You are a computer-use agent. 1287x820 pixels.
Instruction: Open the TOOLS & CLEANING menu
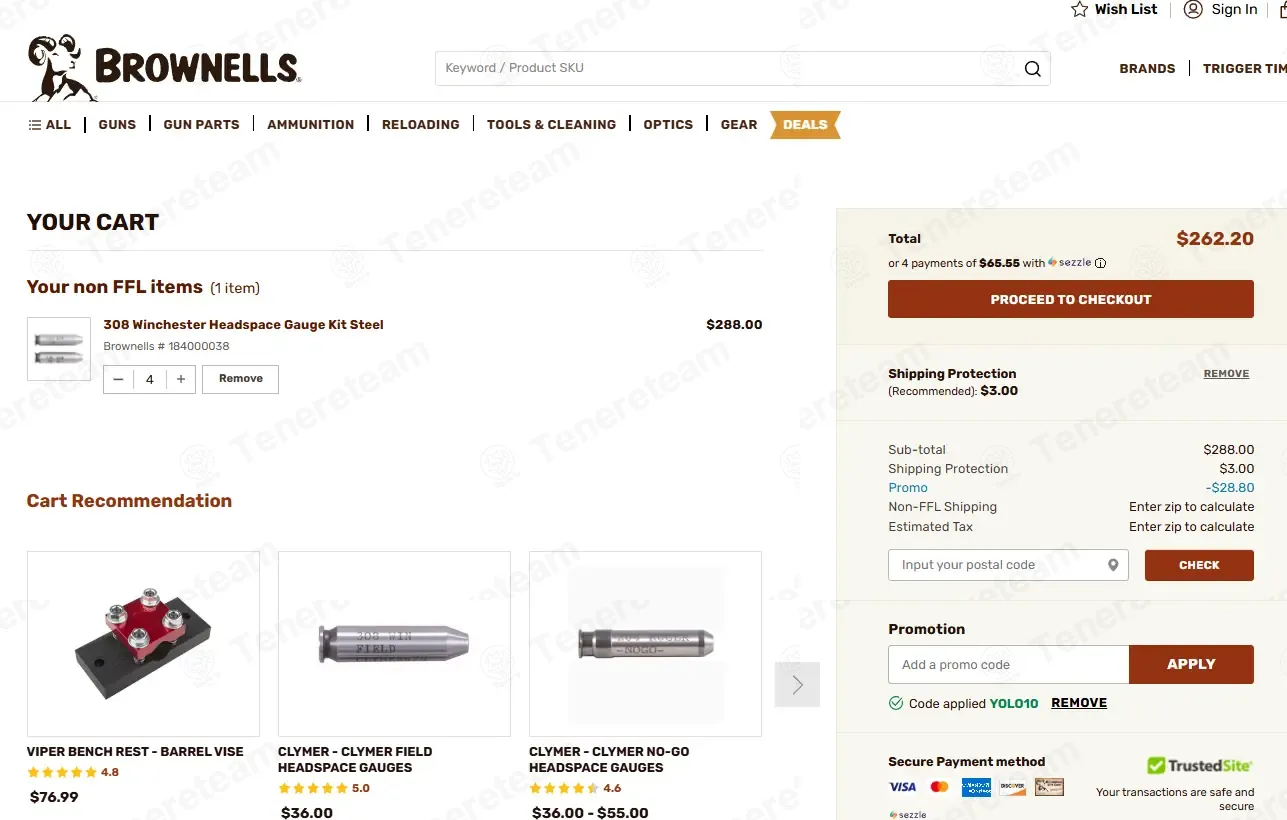551,125
